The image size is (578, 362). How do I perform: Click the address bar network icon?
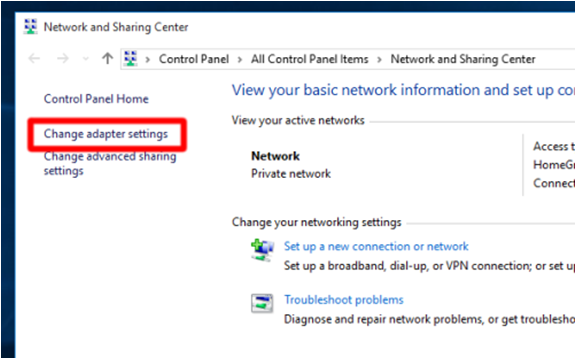[x=130, y=58]
